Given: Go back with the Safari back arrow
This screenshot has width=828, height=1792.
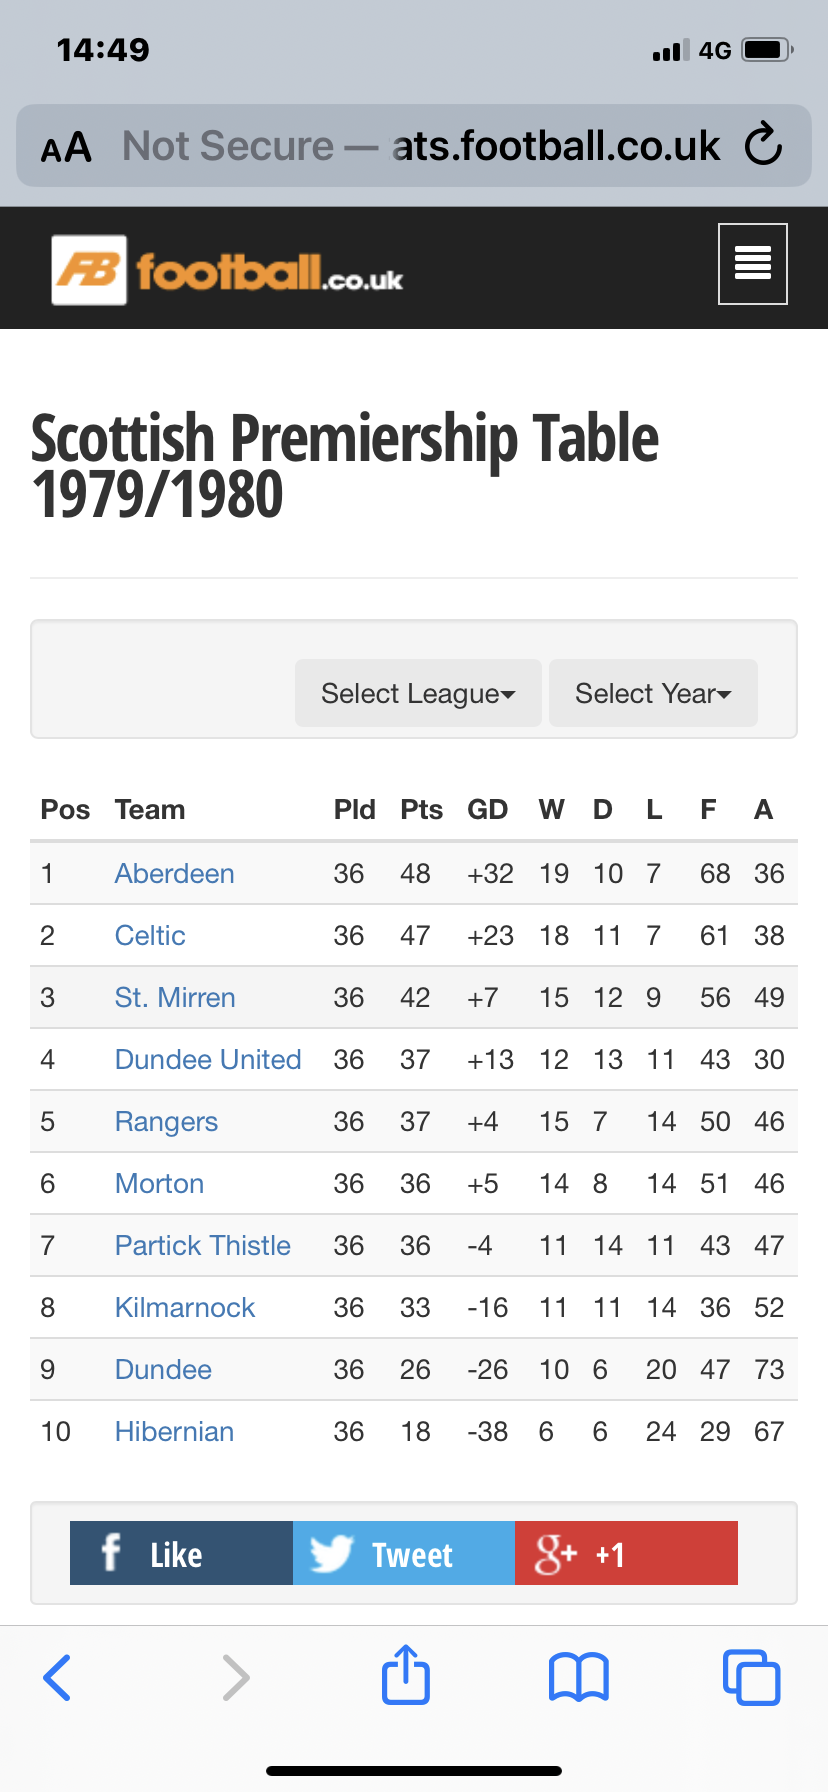Looking at the screenshot, I should pos(58,1677).
